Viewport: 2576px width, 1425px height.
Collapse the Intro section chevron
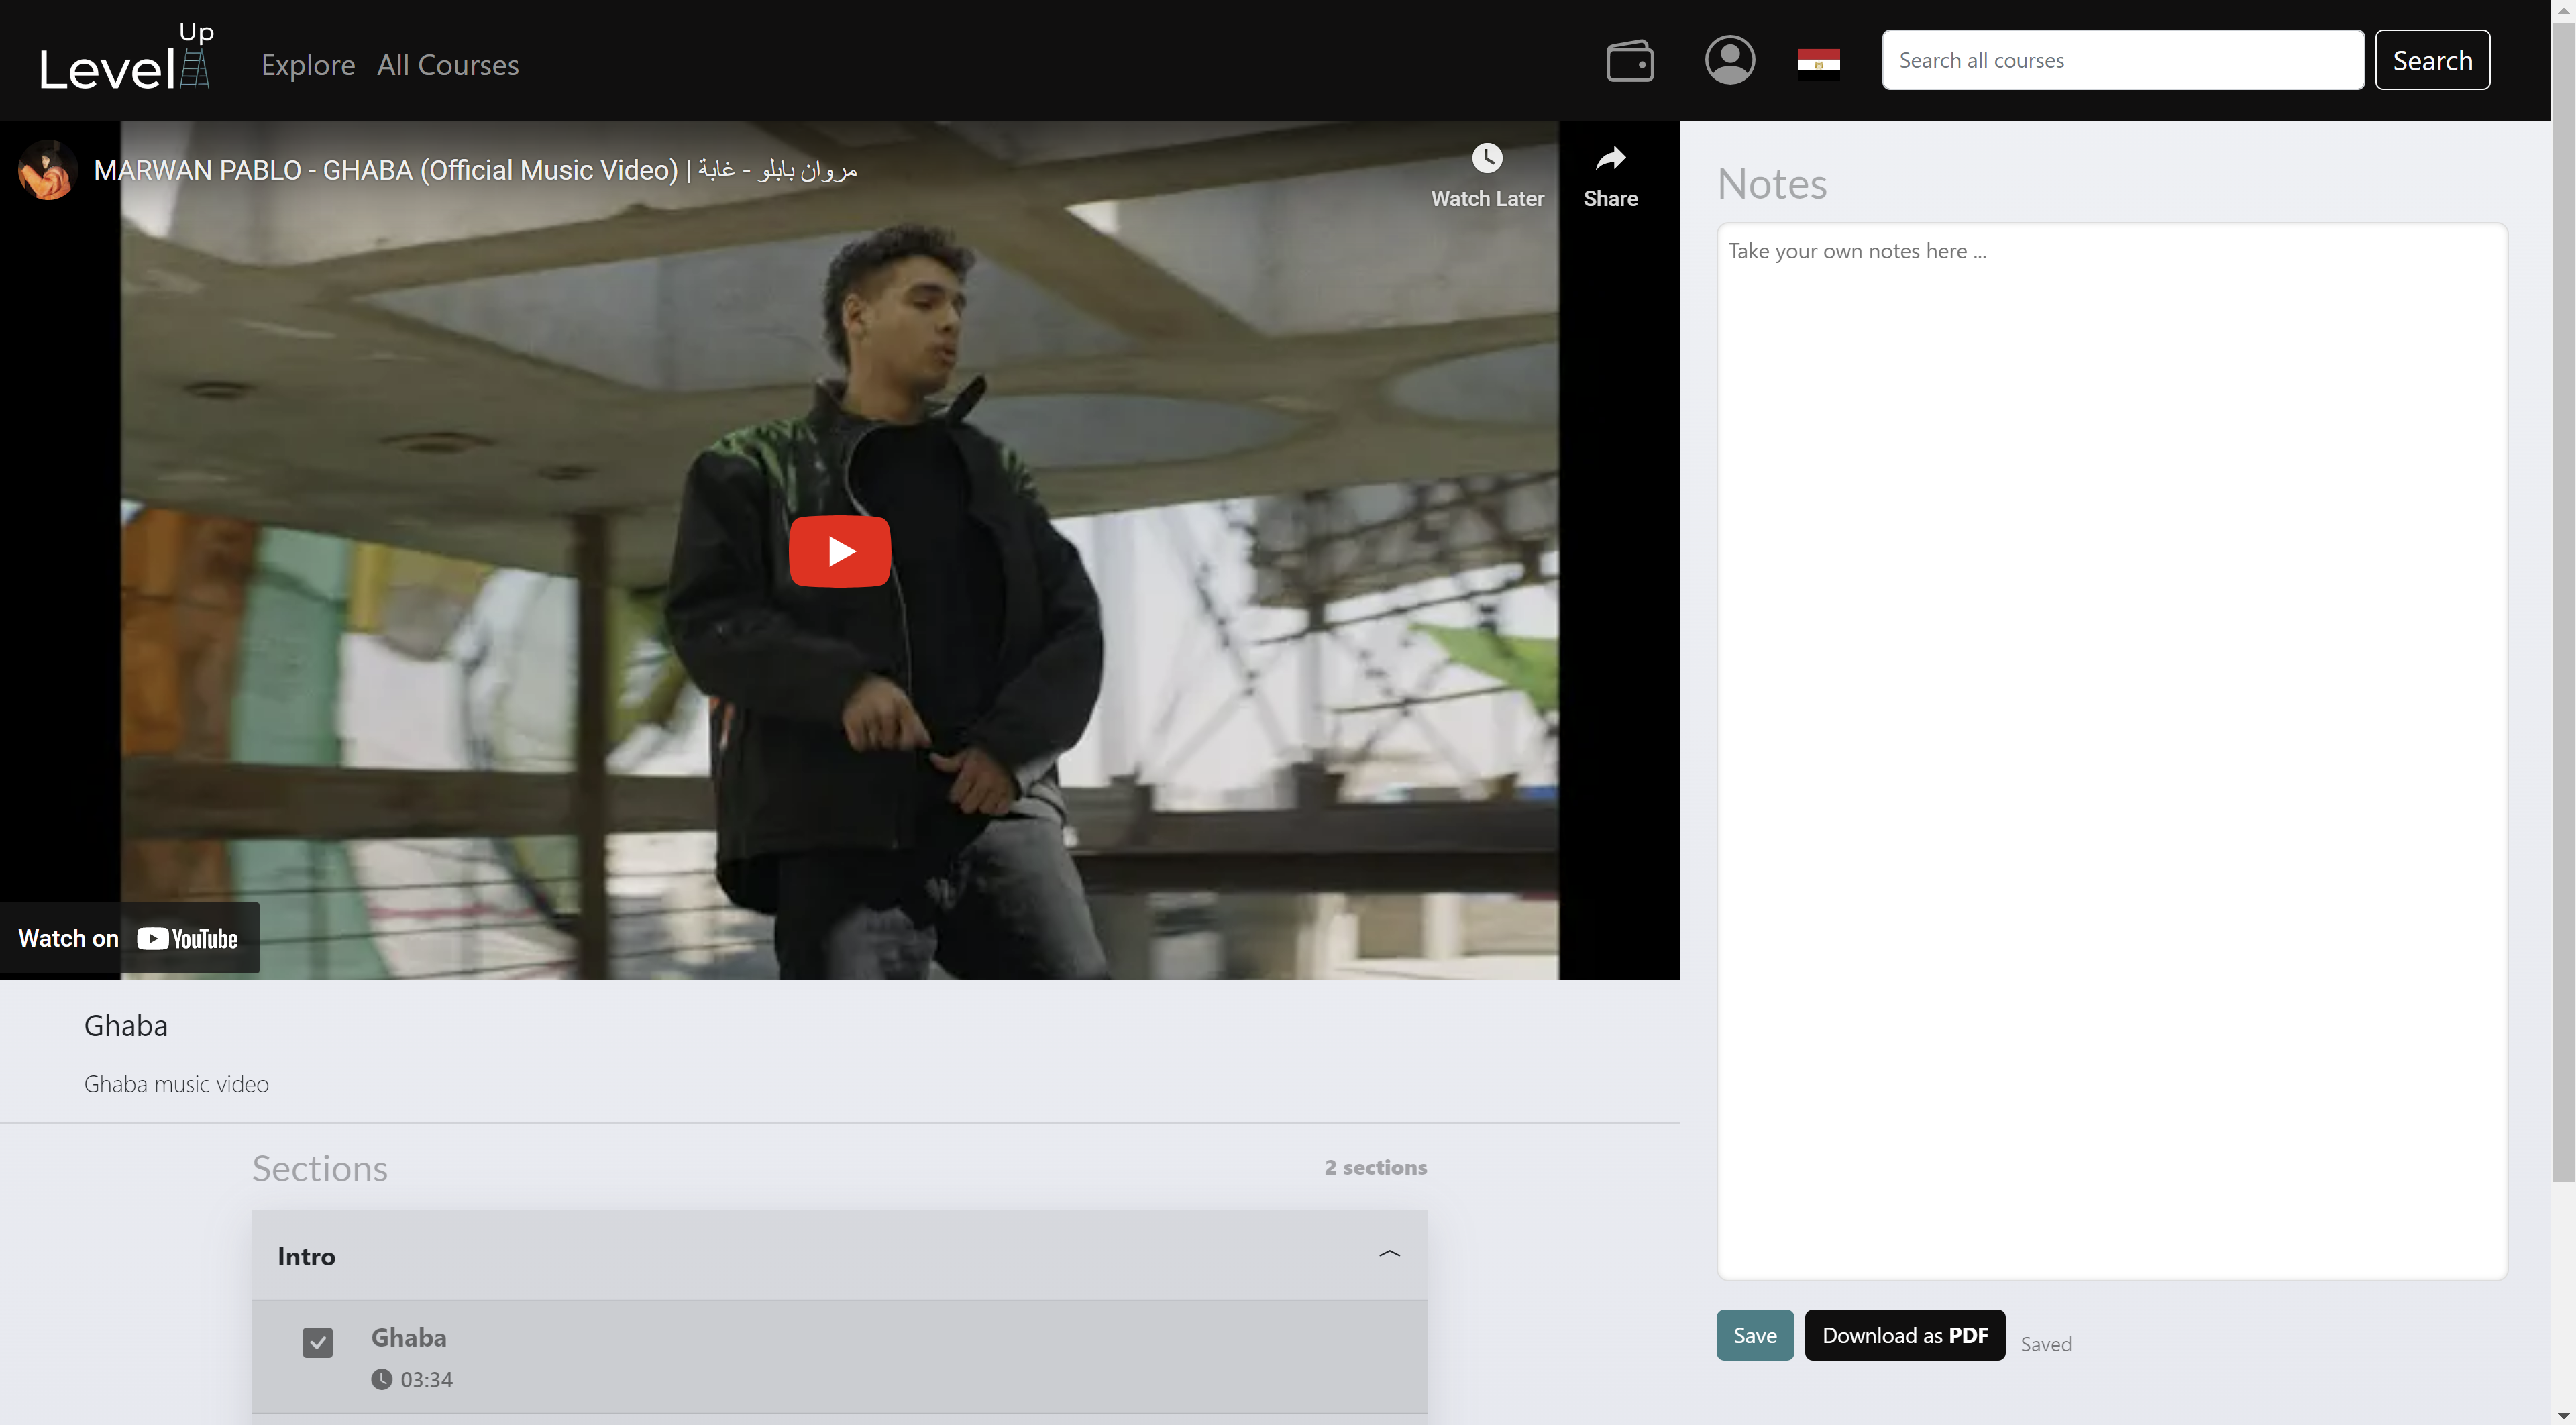1389,1254
